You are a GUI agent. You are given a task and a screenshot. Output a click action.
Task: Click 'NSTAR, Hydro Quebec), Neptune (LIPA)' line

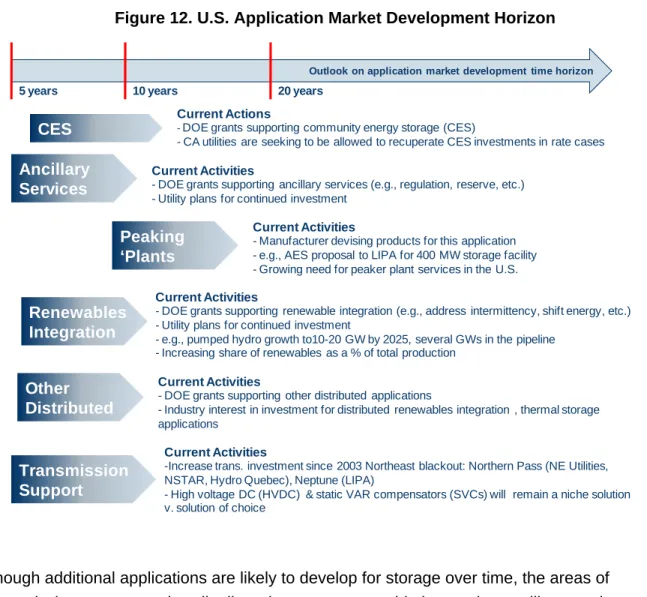269,481
